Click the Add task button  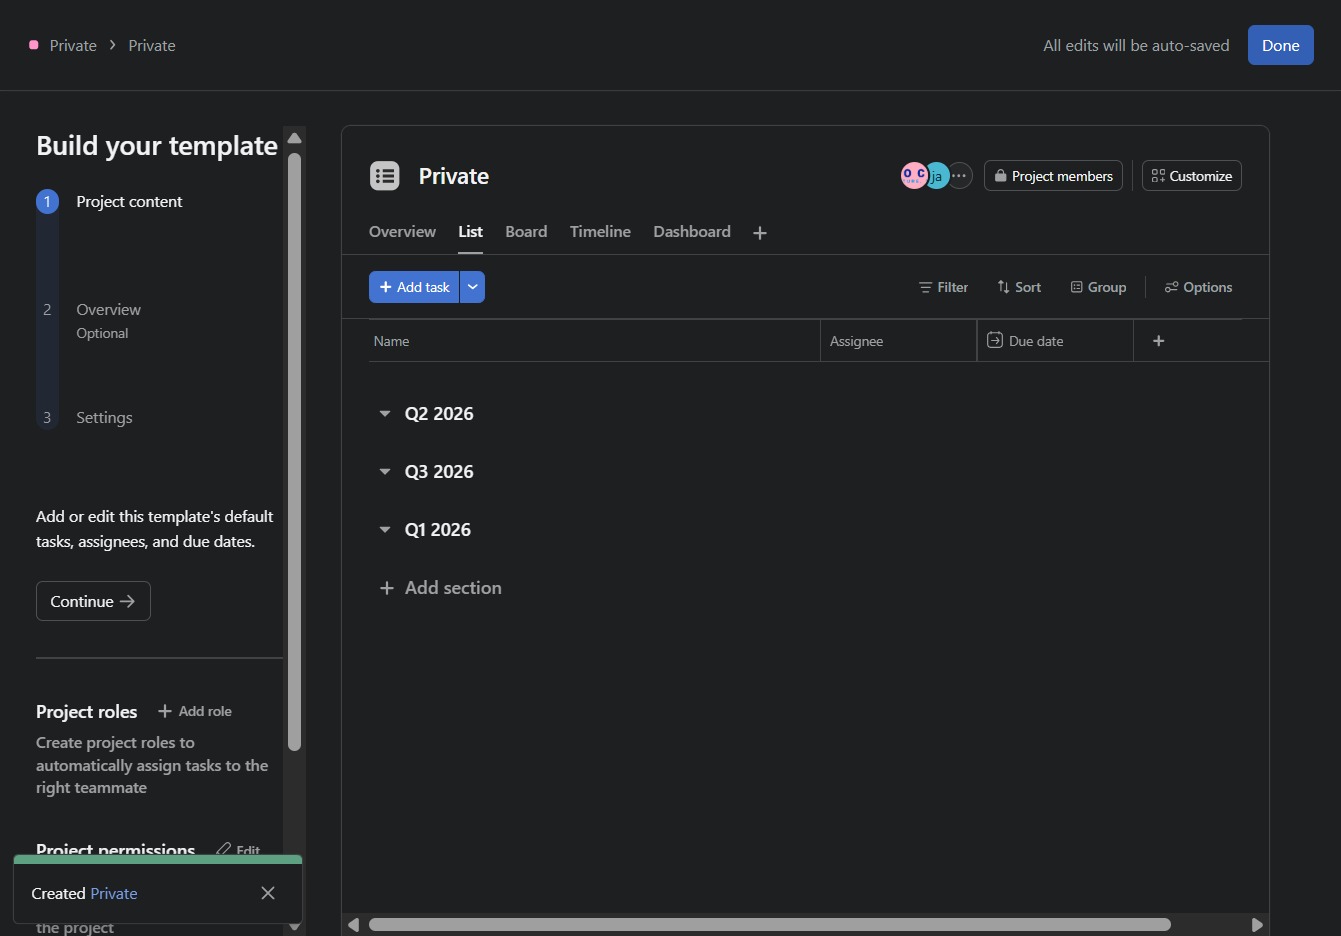414,287
